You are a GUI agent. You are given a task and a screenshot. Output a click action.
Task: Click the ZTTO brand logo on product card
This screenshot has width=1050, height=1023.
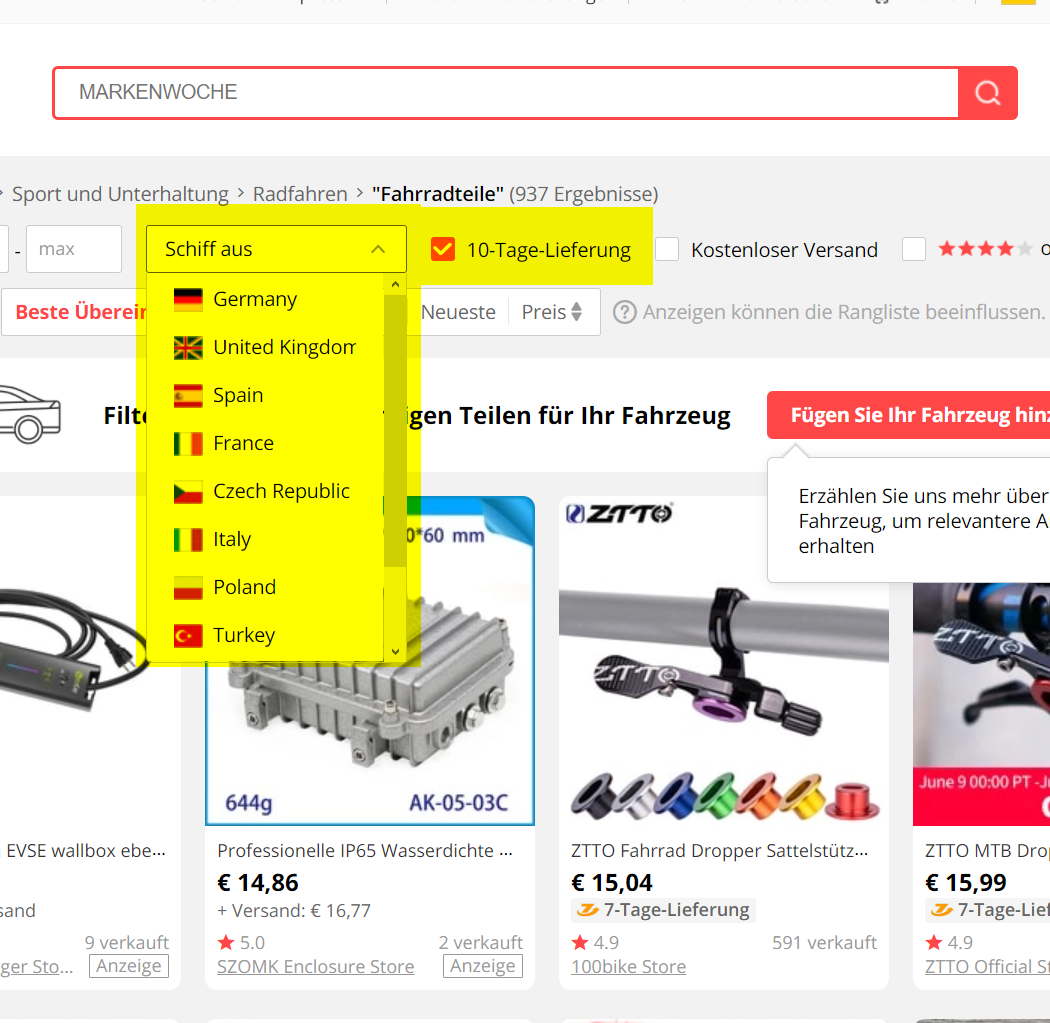click(x=619, y=514)
